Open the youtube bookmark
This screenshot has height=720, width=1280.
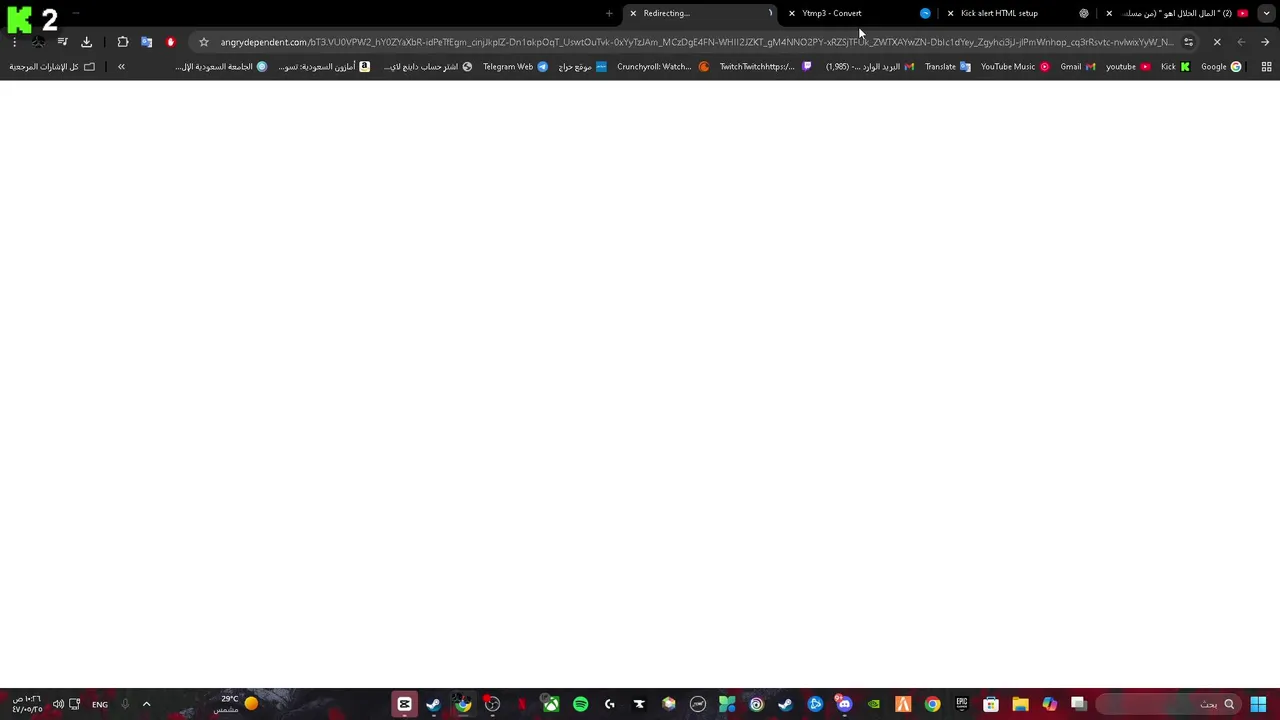1128,67
